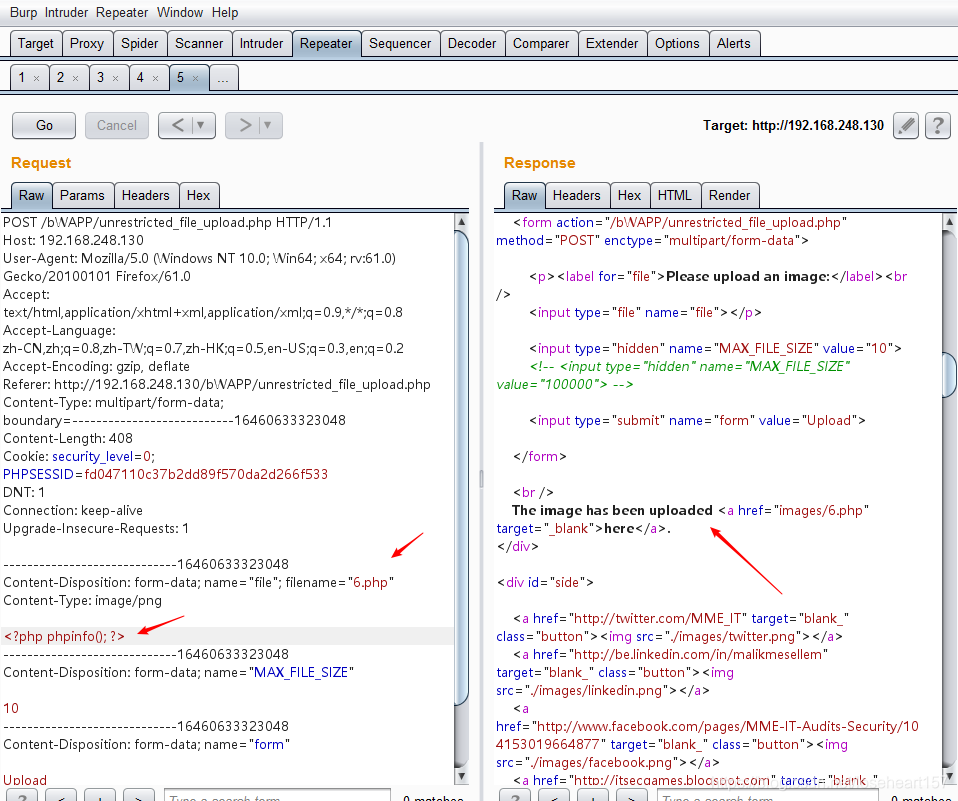This screenshot has width=958, height=801.
Task: Open the Help menu
Action: tap(225, 12)
